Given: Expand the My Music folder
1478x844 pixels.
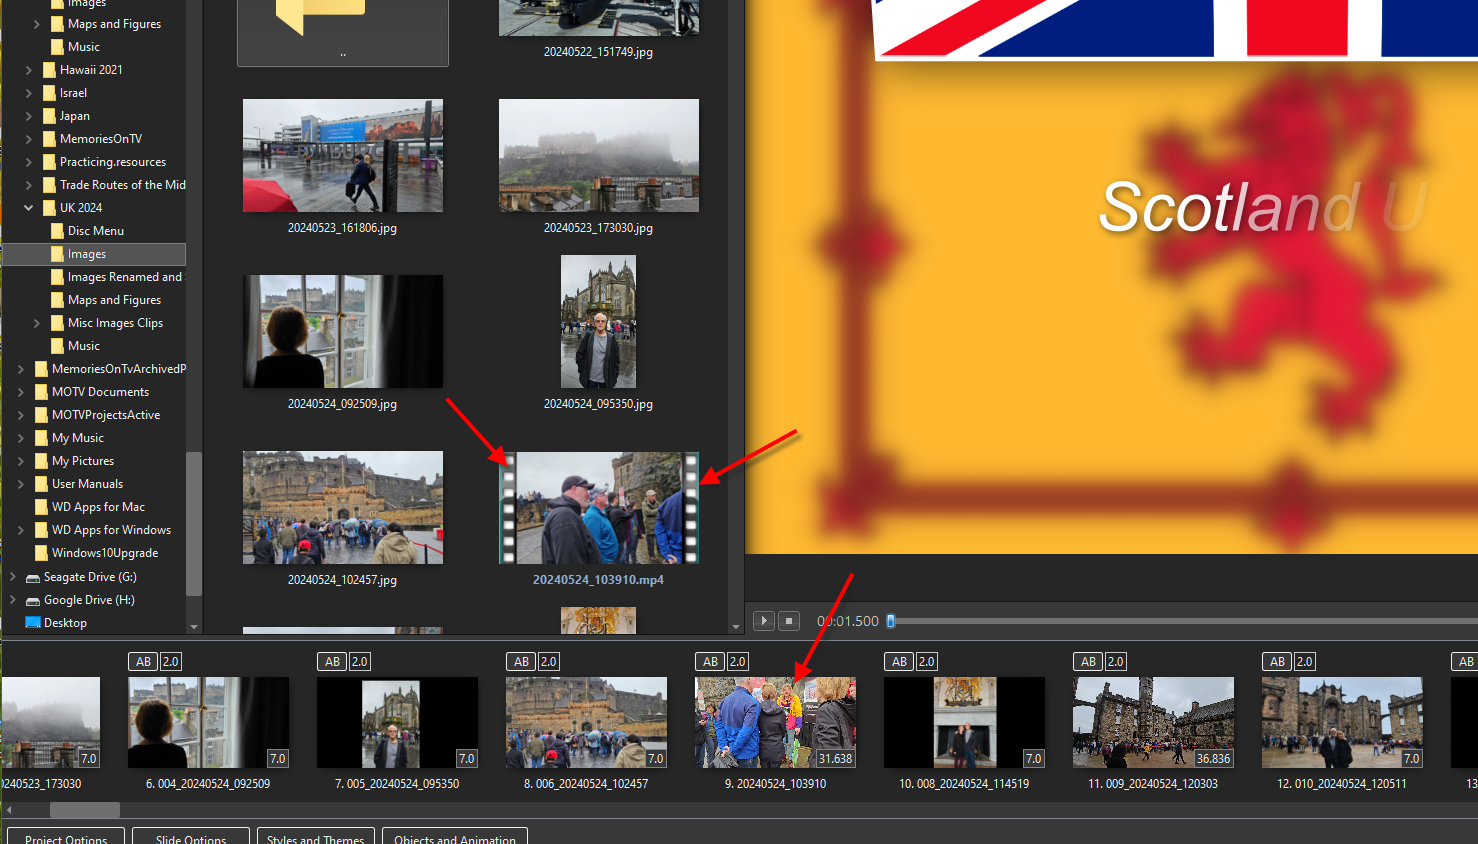Looking at the screenshot, I should pyautogui.click(x=21, y=438).
